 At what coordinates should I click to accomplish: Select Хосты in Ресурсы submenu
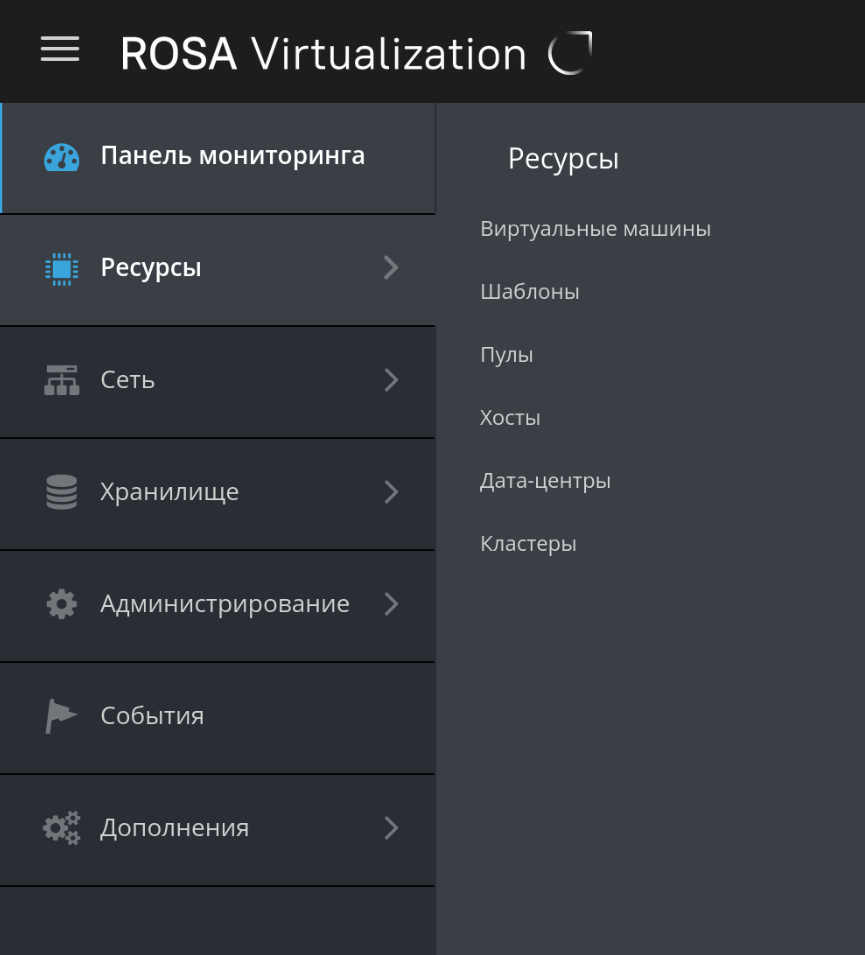tap(510, 418)
